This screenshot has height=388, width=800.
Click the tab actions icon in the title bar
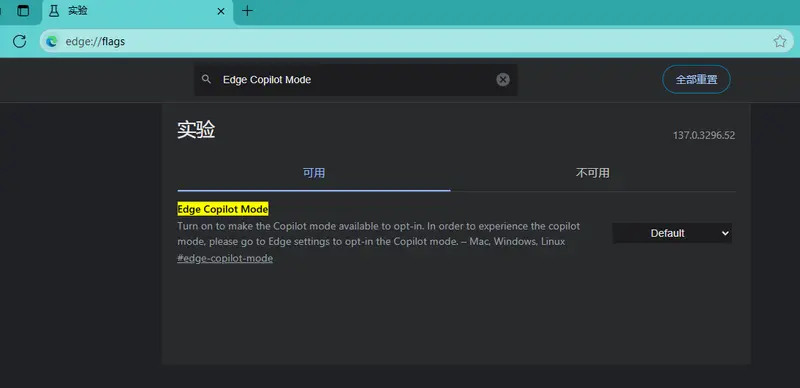point(23,11)
